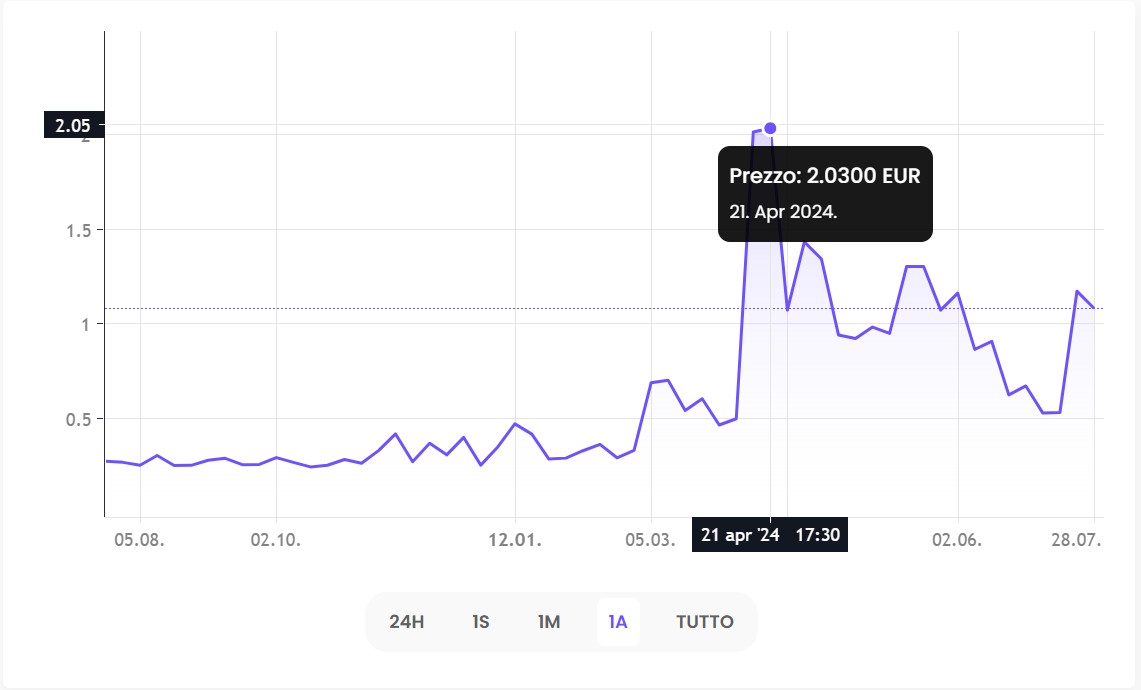Click the 28.07. date axis label
The height and width of the screenshot is (690, 1141).
tap(1078, 540)
